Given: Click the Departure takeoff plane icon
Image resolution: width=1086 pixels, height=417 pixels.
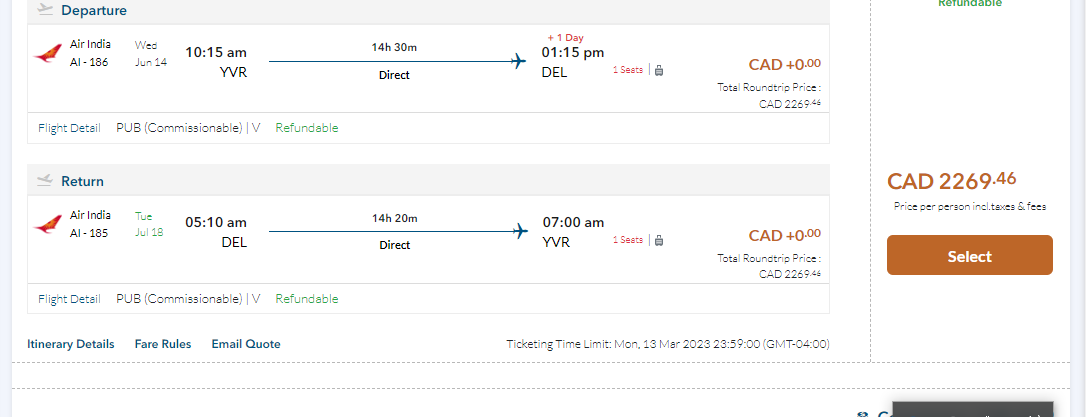Looking at the screenshot, I should click(x=44, y=10).
